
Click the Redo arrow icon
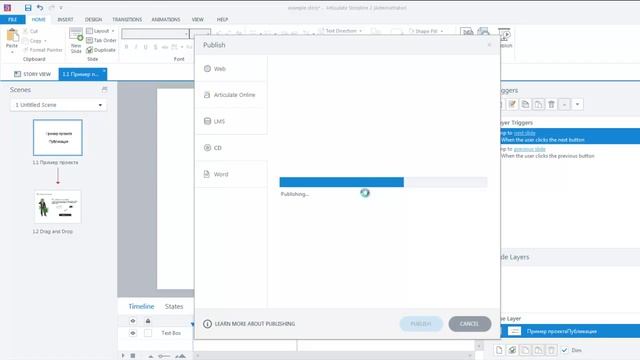(52, 8)
